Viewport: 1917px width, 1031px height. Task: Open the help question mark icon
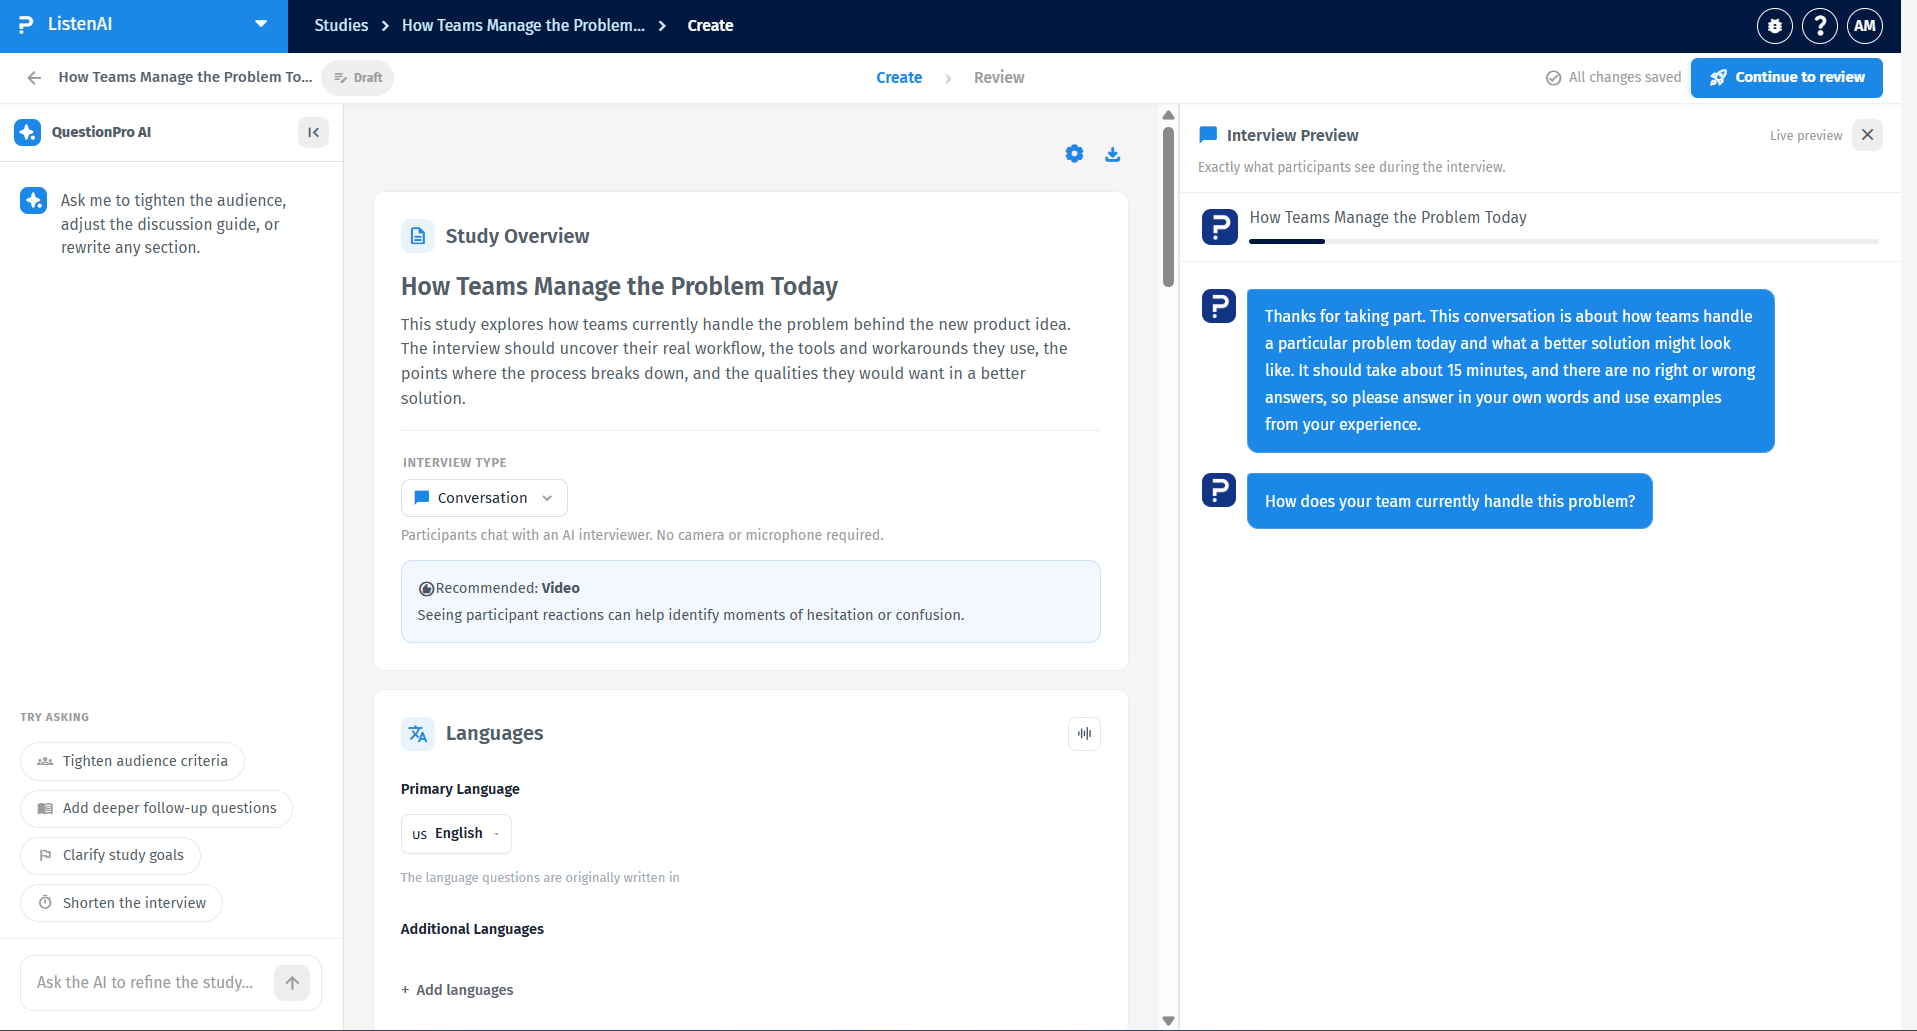[x=1820, y=26]
